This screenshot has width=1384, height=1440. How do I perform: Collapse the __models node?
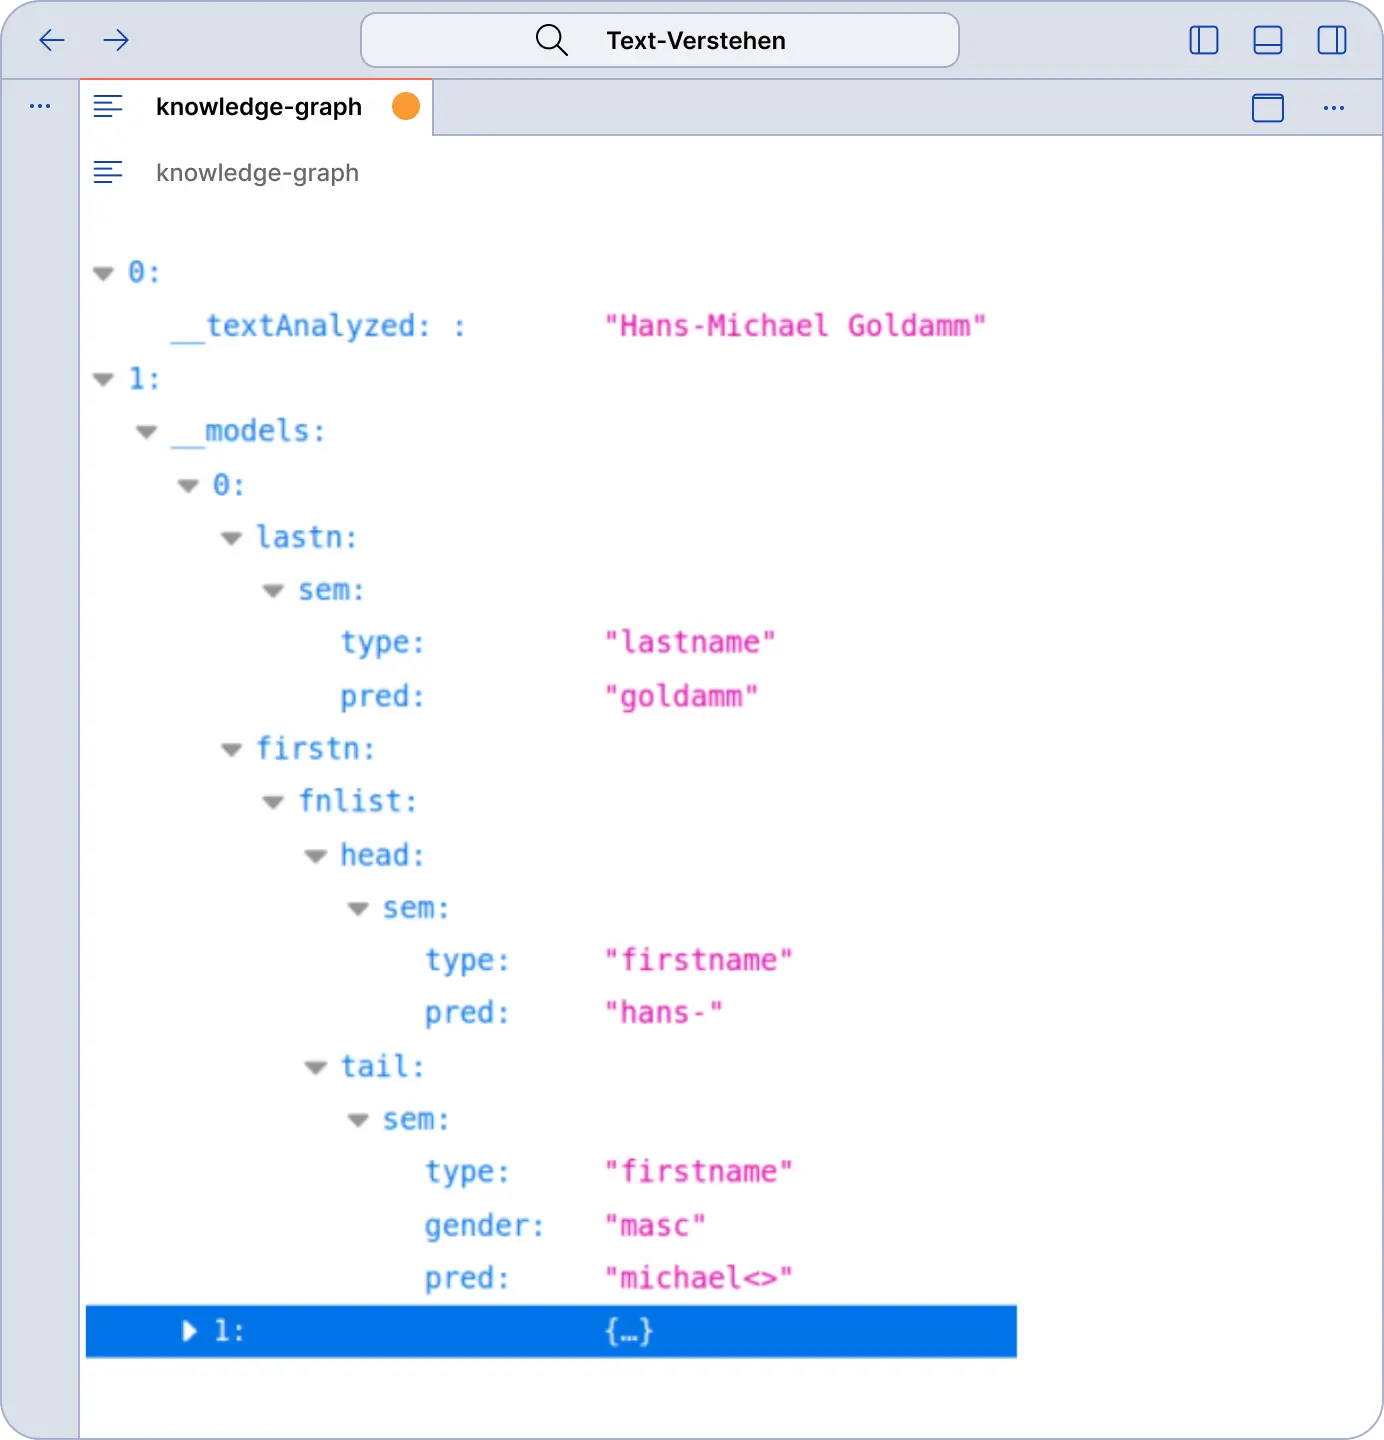coord(147,432)
